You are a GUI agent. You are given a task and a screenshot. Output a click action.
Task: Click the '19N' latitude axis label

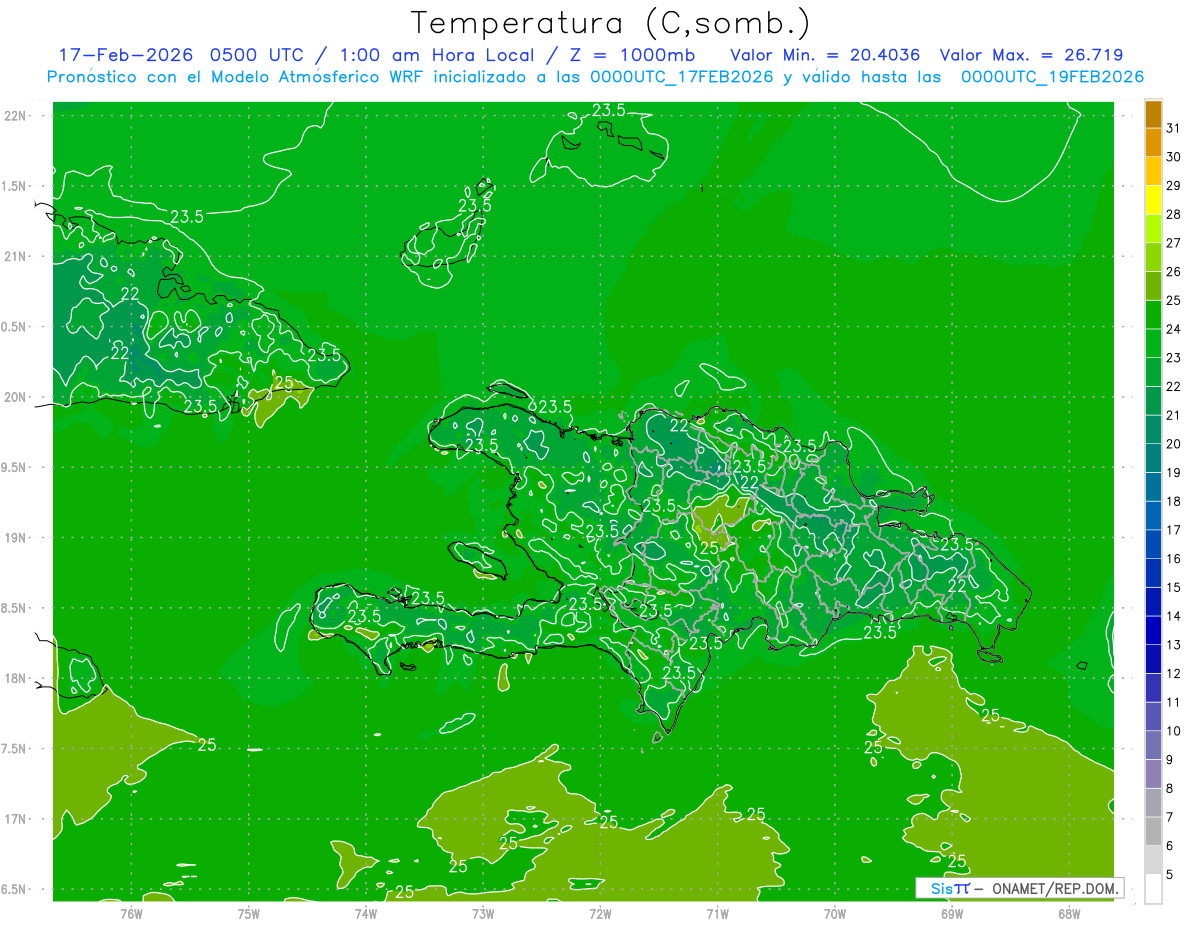16,538
